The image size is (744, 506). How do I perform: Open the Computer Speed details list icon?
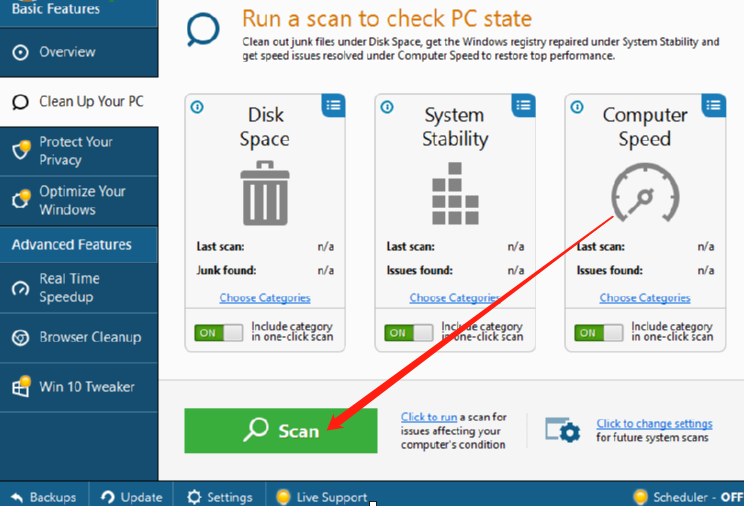pyautogui.click(x=713, y=105)
